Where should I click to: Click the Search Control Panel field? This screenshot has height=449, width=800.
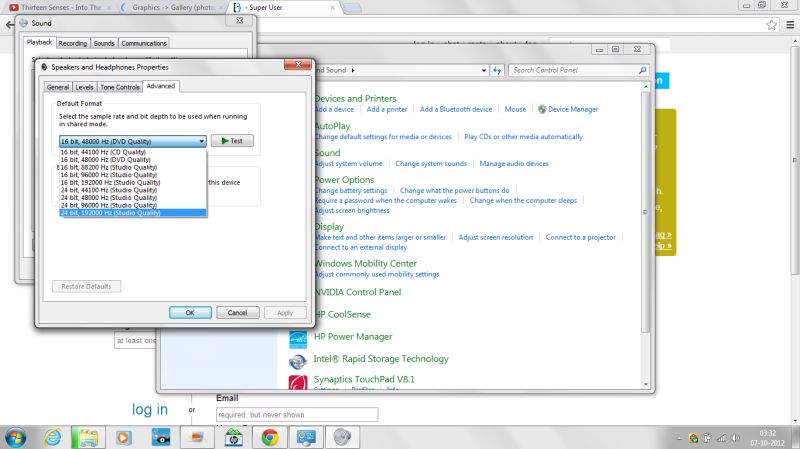578,70
